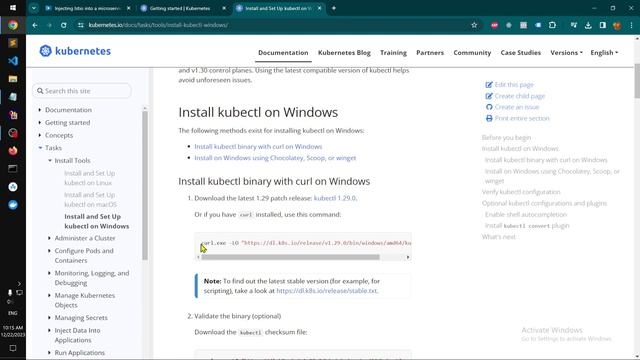
Task: Expand Documentation in sidebar tree
Action: pyautogui.click(x=40, y=110)
